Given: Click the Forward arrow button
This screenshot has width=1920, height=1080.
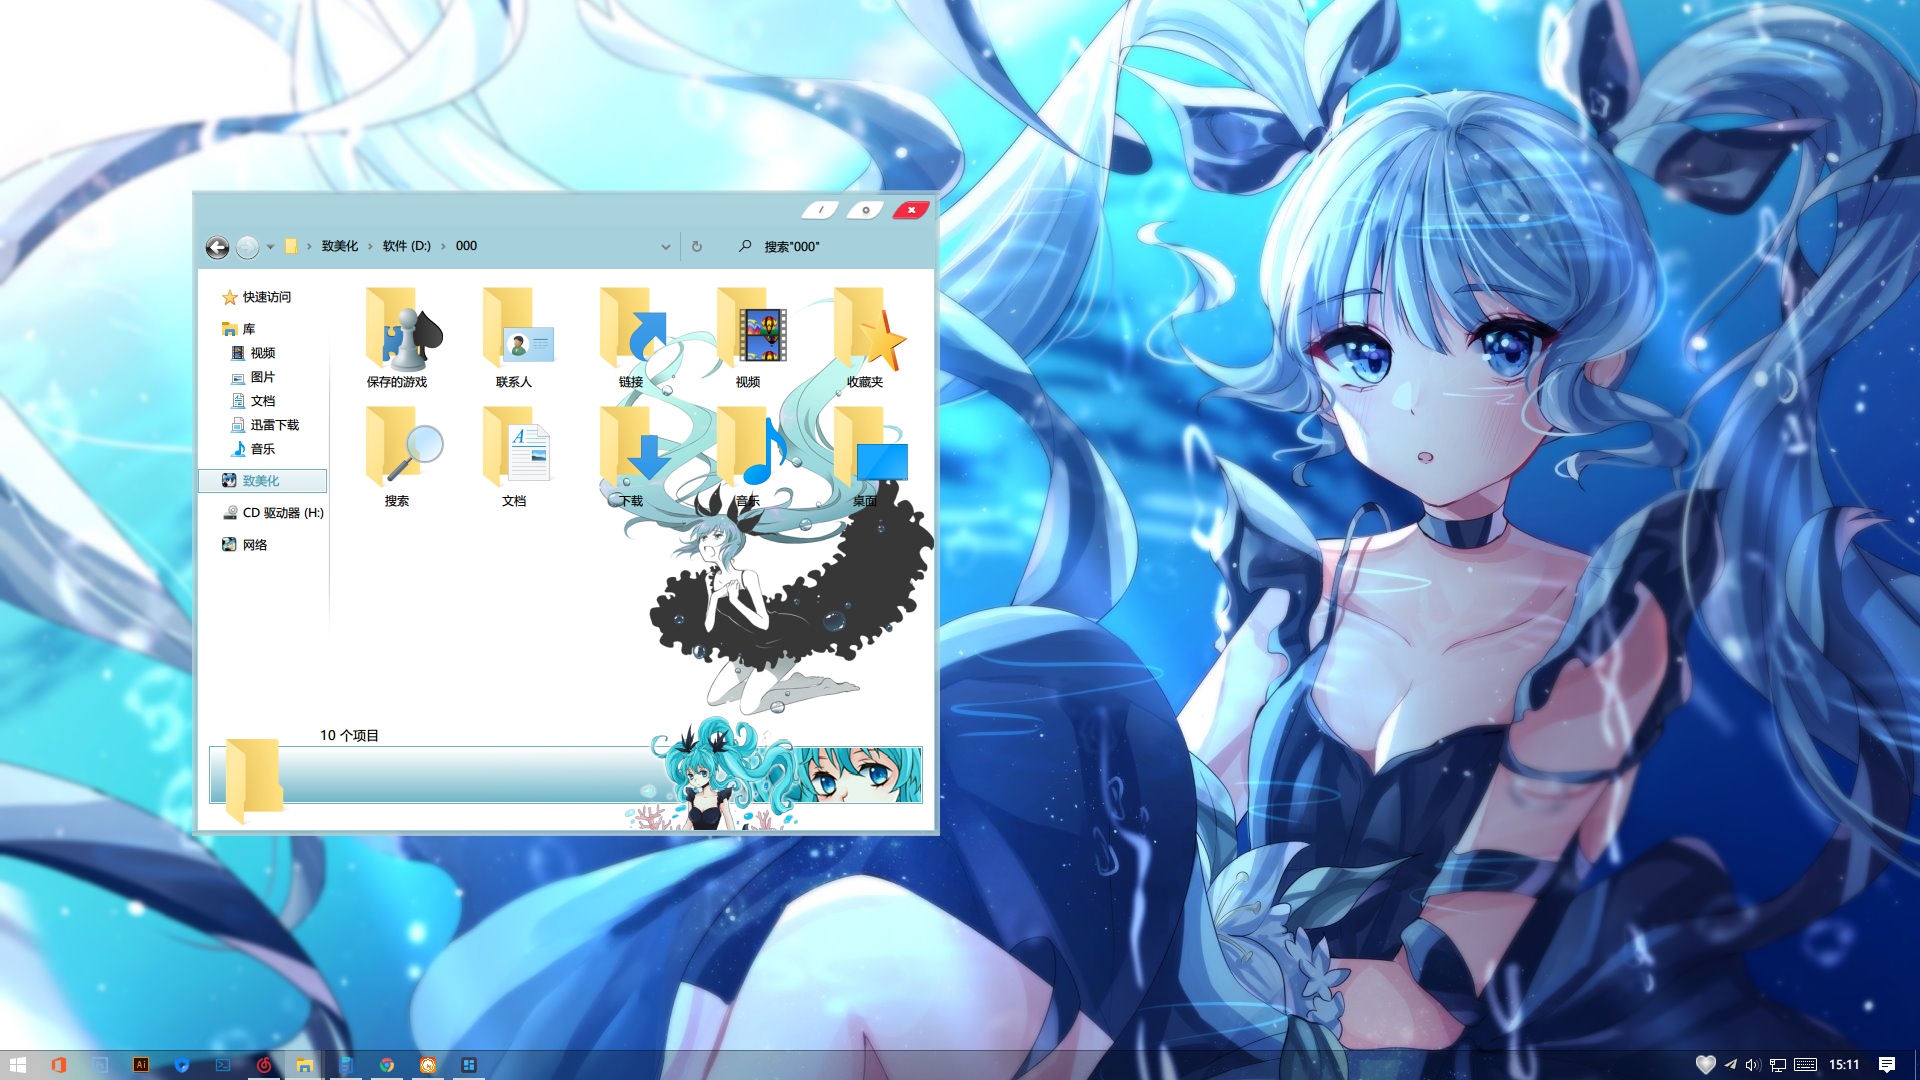Looking at the screenshot, I should click(247, 247).
